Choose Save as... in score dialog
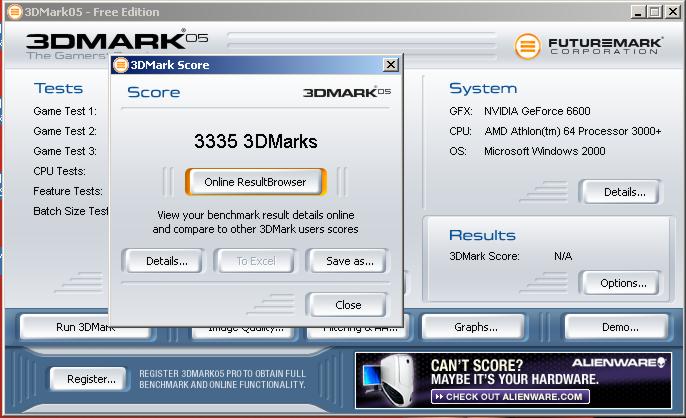 [x=348, y=261]
